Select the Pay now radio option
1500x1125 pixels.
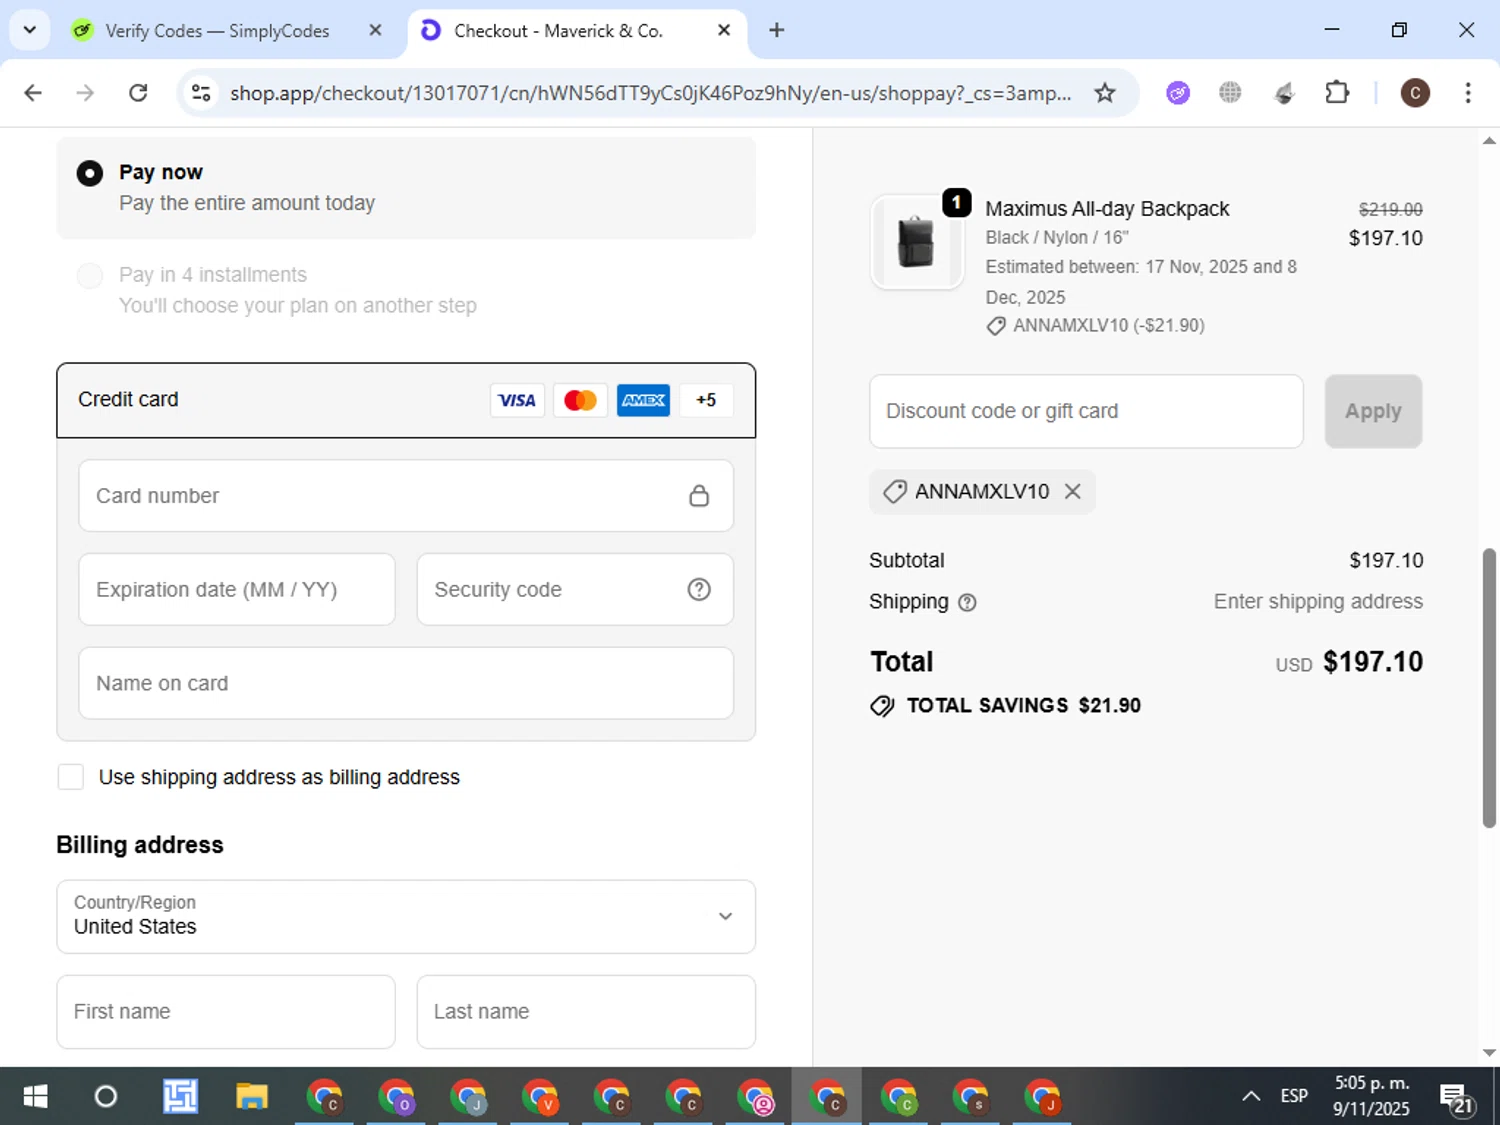pos(90,173)
